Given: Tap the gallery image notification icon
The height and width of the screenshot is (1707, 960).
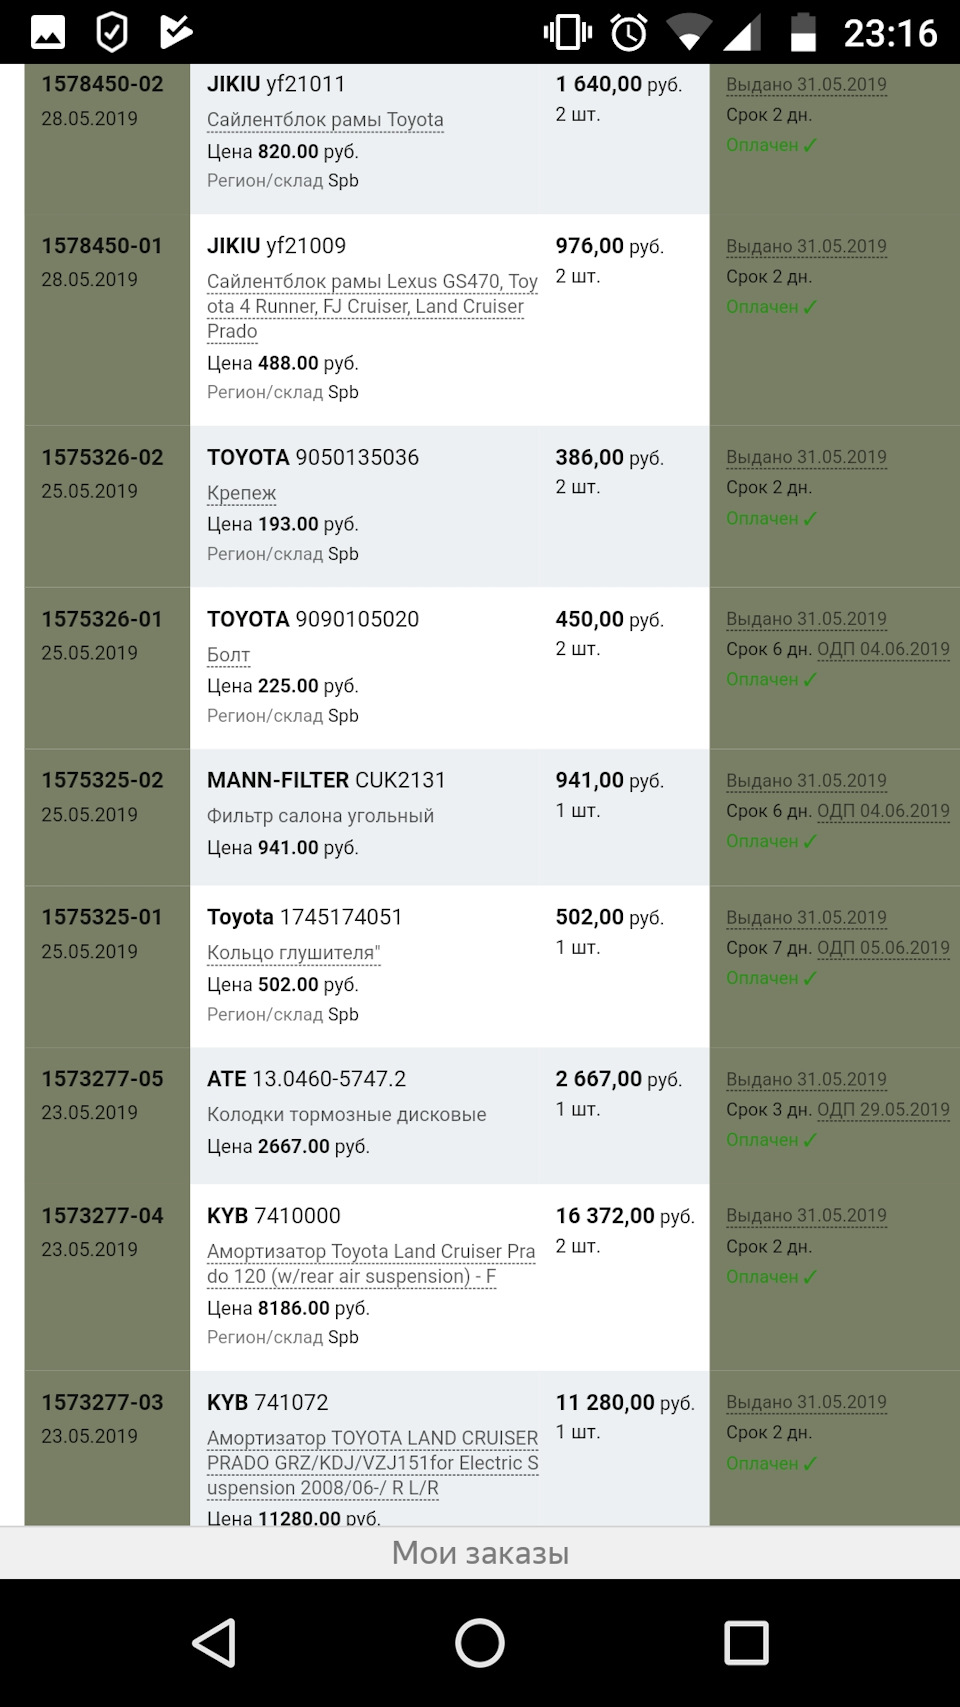Looking at the screenshot, I should (x=48, y=33).
